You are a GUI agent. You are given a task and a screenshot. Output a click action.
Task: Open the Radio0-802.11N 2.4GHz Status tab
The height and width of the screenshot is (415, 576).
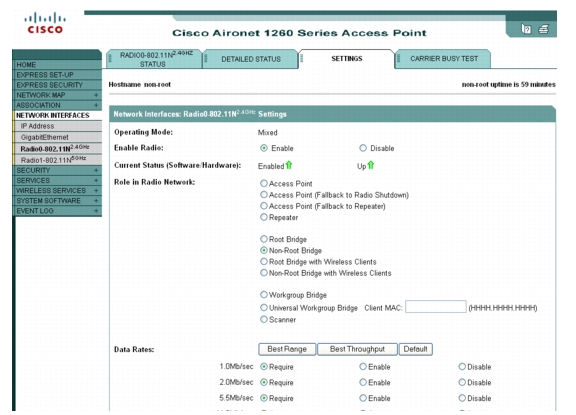tap(154, 59)
